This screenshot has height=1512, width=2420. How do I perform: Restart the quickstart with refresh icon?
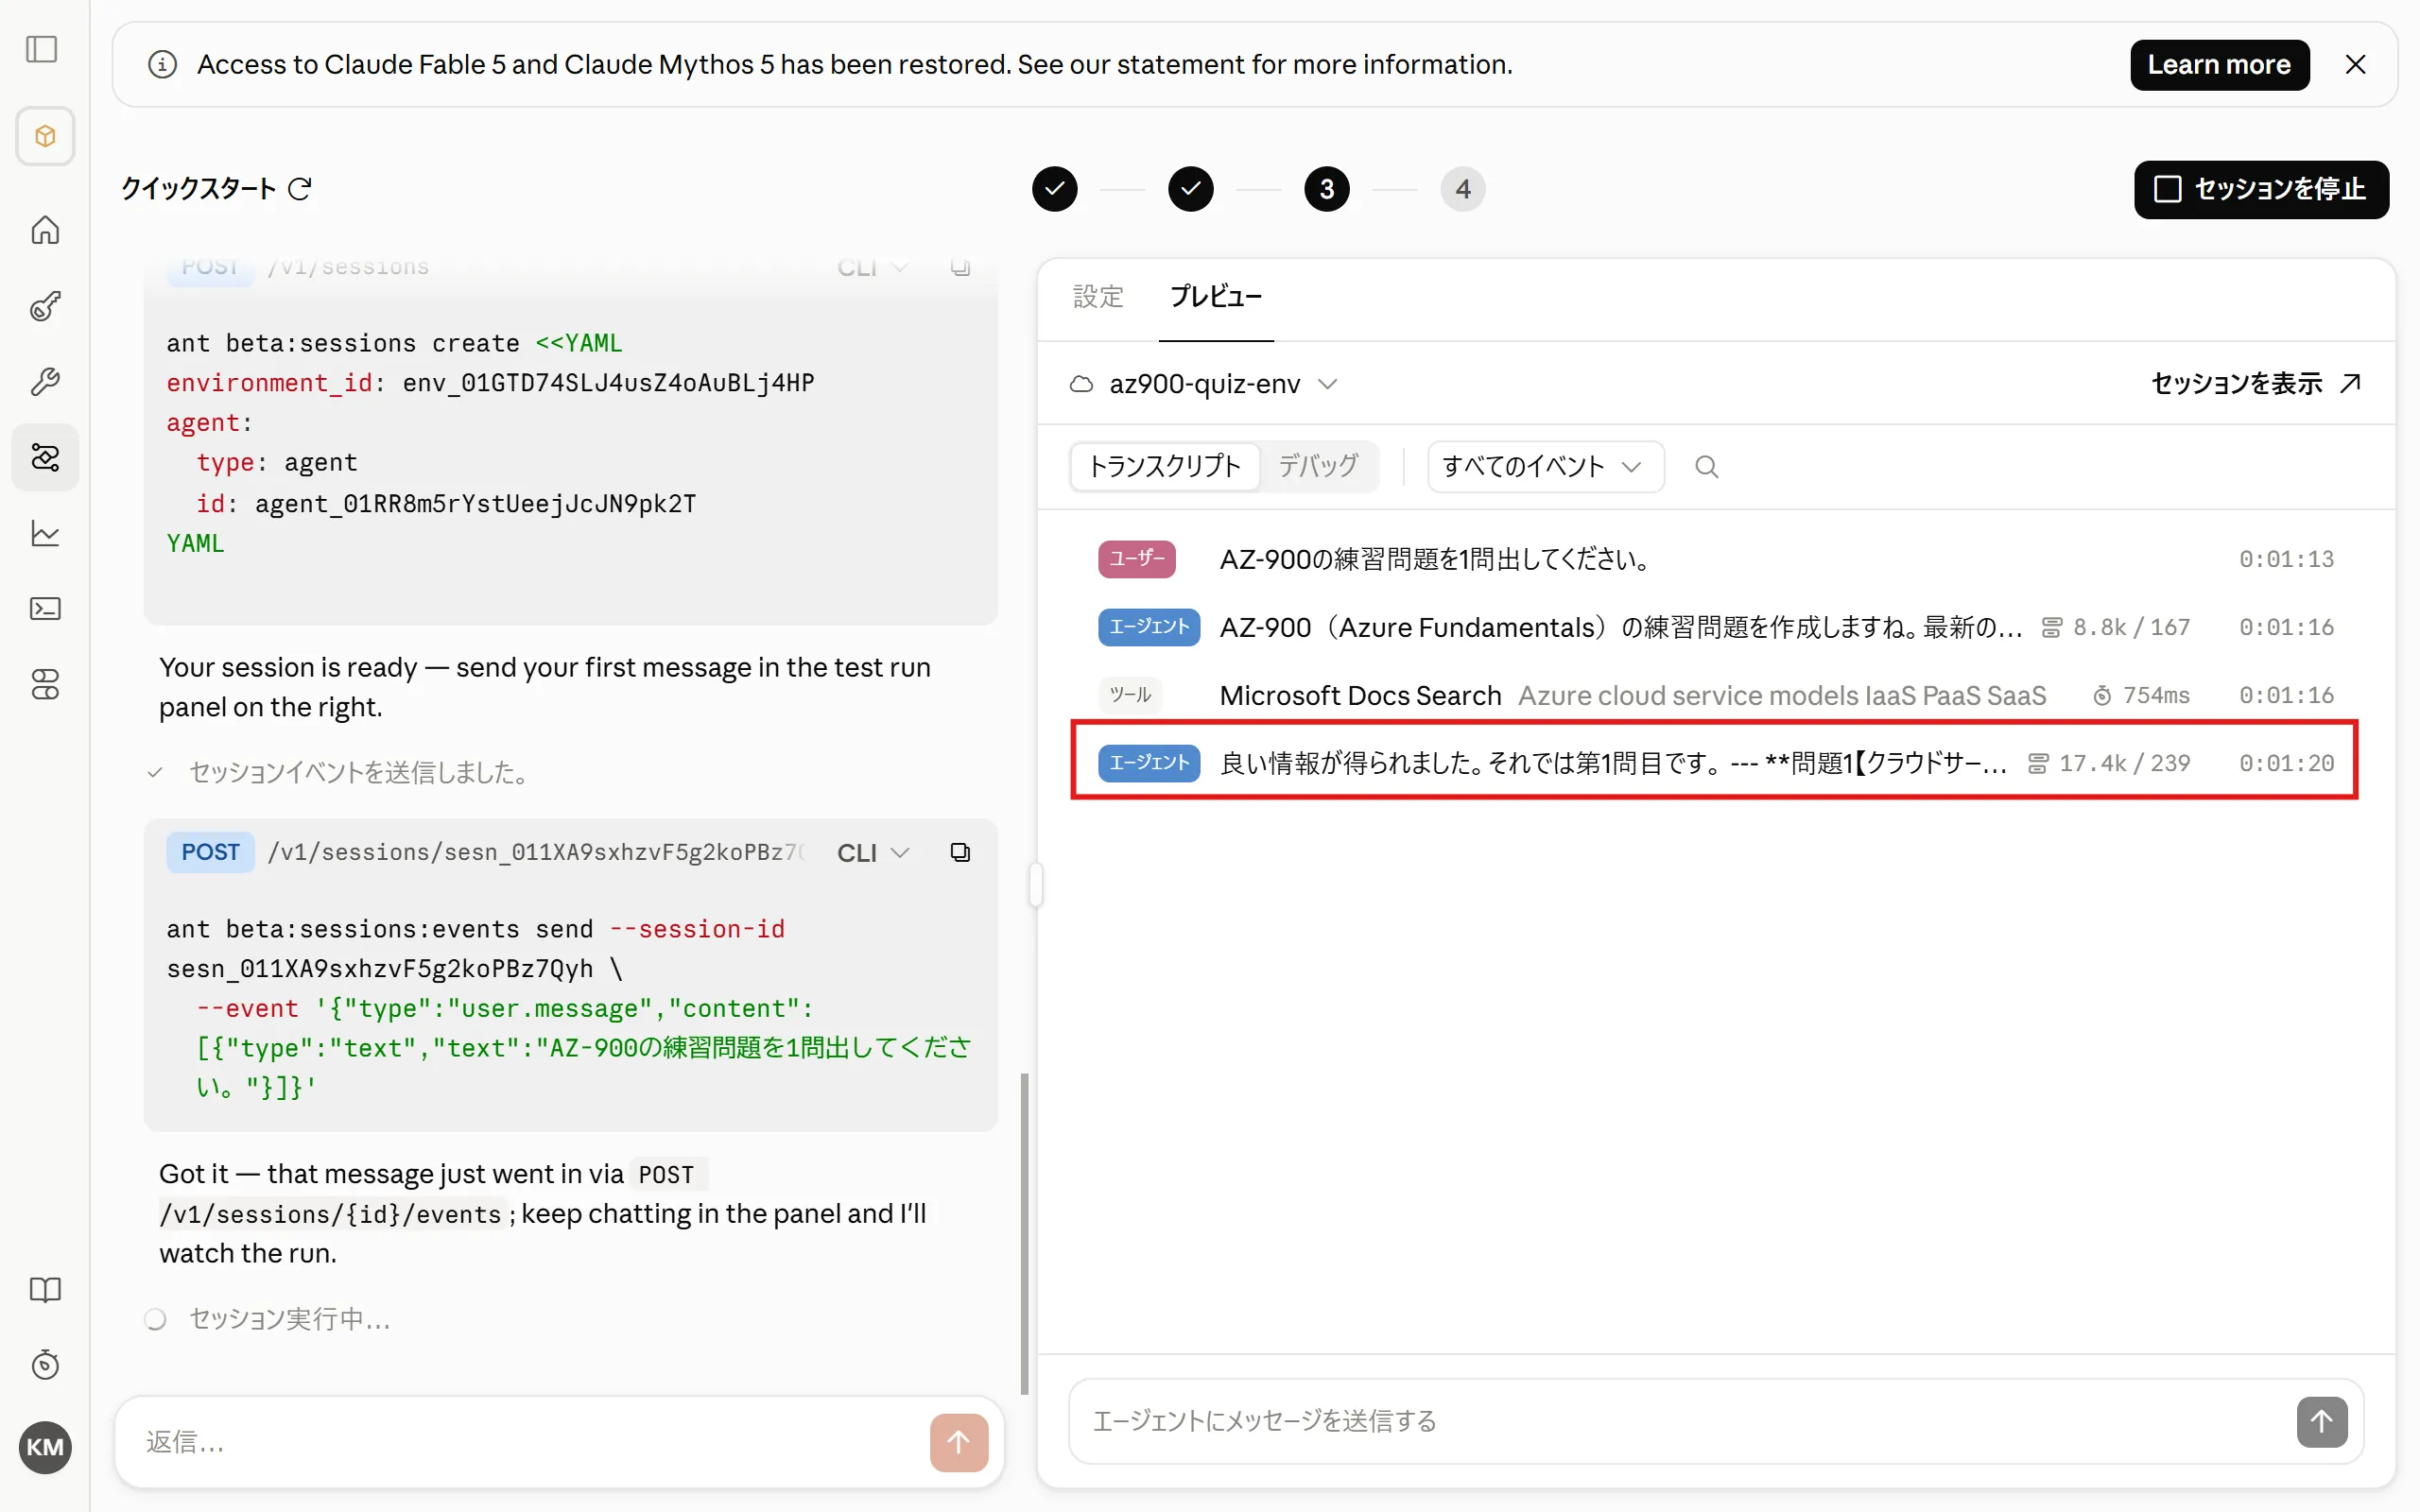pos(300,189)
